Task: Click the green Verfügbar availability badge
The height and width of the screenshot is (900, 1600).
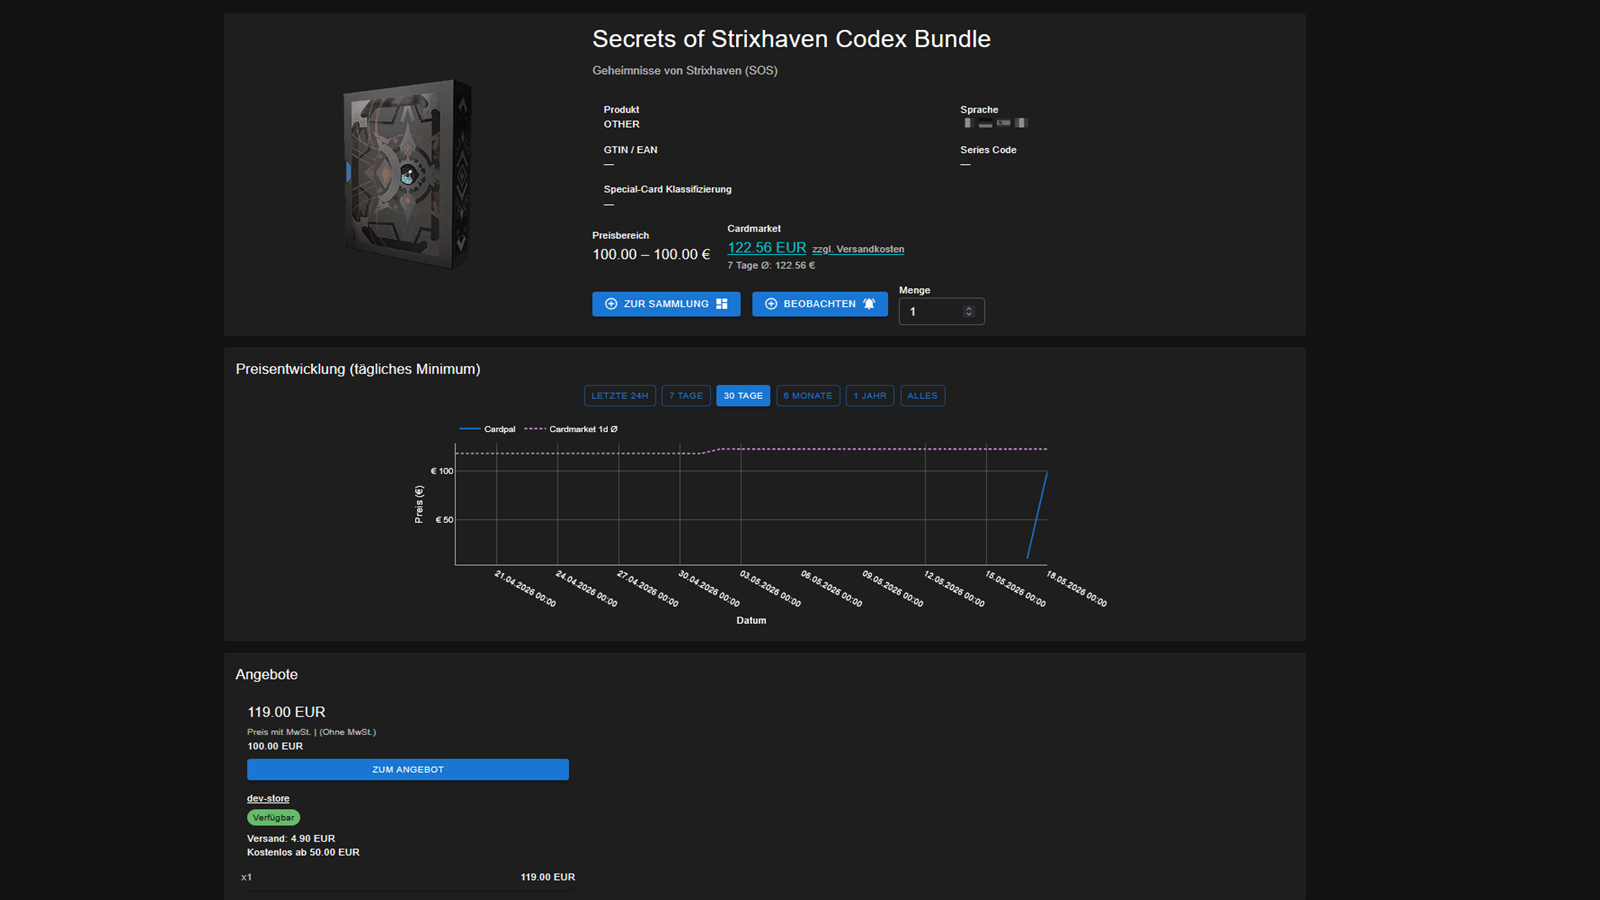Action: (273, 818)
